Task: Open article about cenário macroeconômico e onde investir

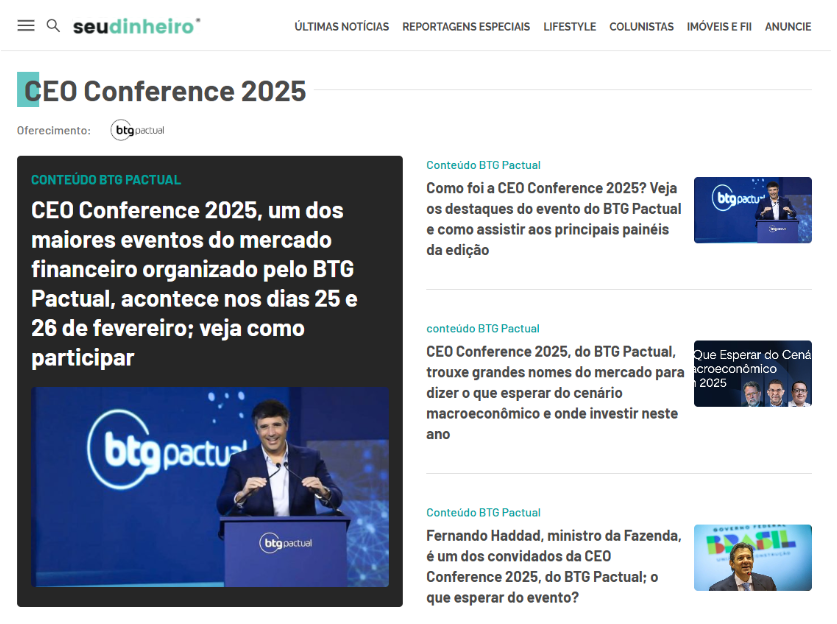Action: [x=555, y=392]
